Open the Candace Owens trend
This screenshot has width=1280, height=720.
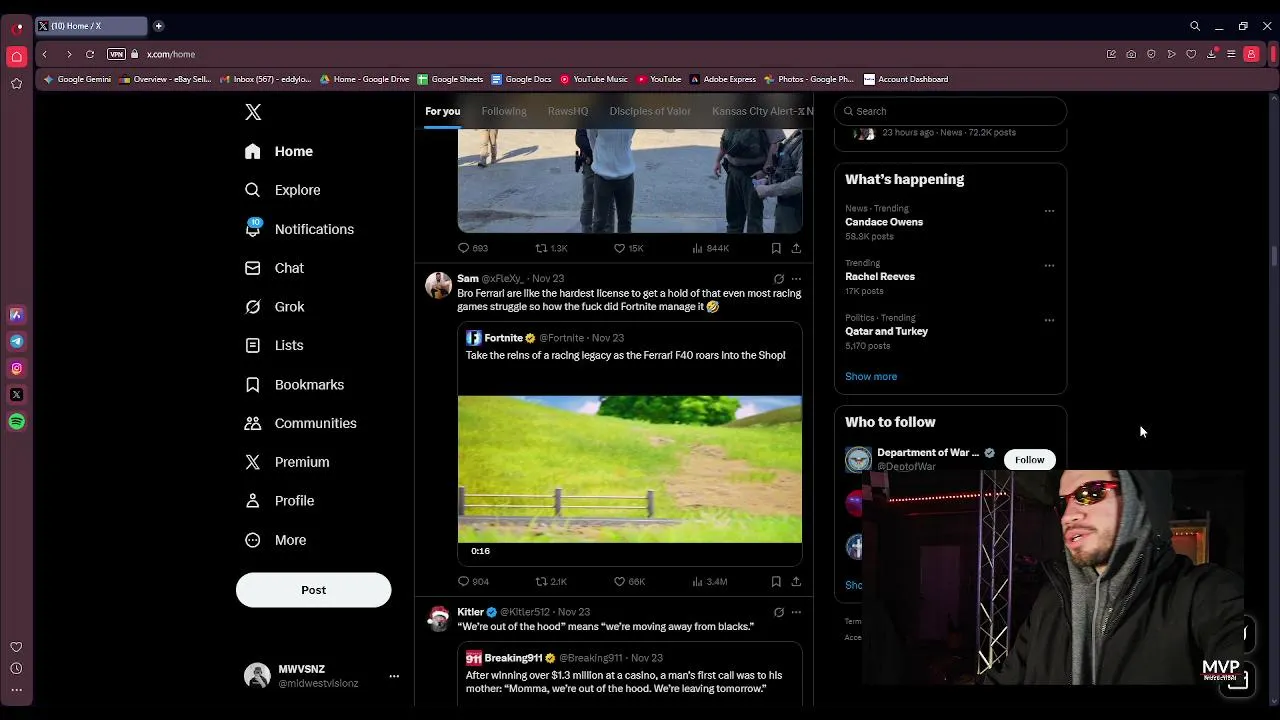pos(884,222)
